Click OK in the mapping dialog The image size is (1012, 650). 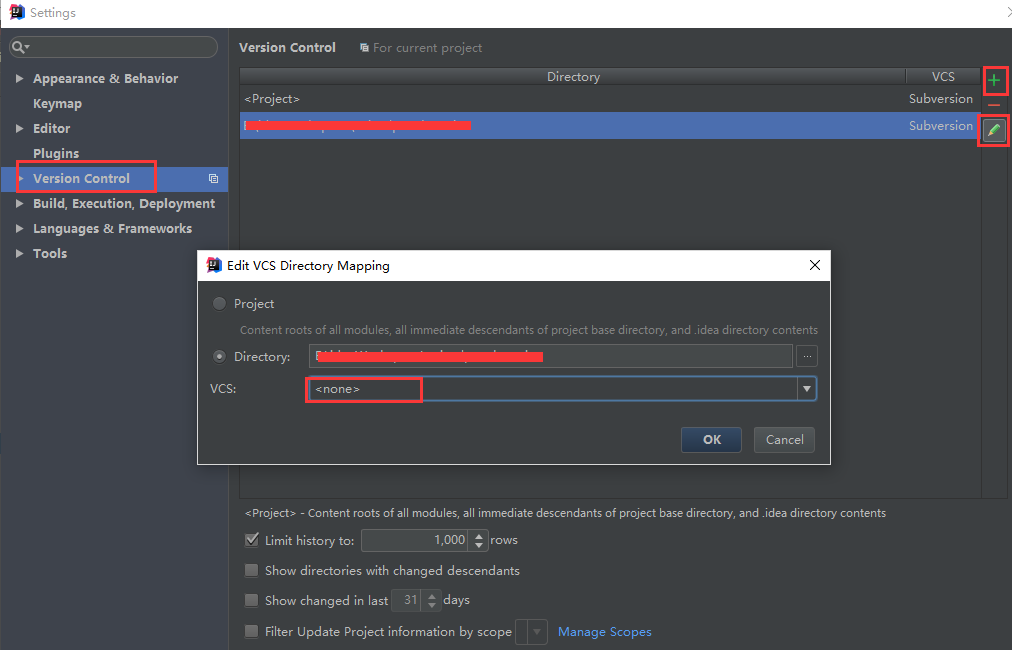click(711, 440)
